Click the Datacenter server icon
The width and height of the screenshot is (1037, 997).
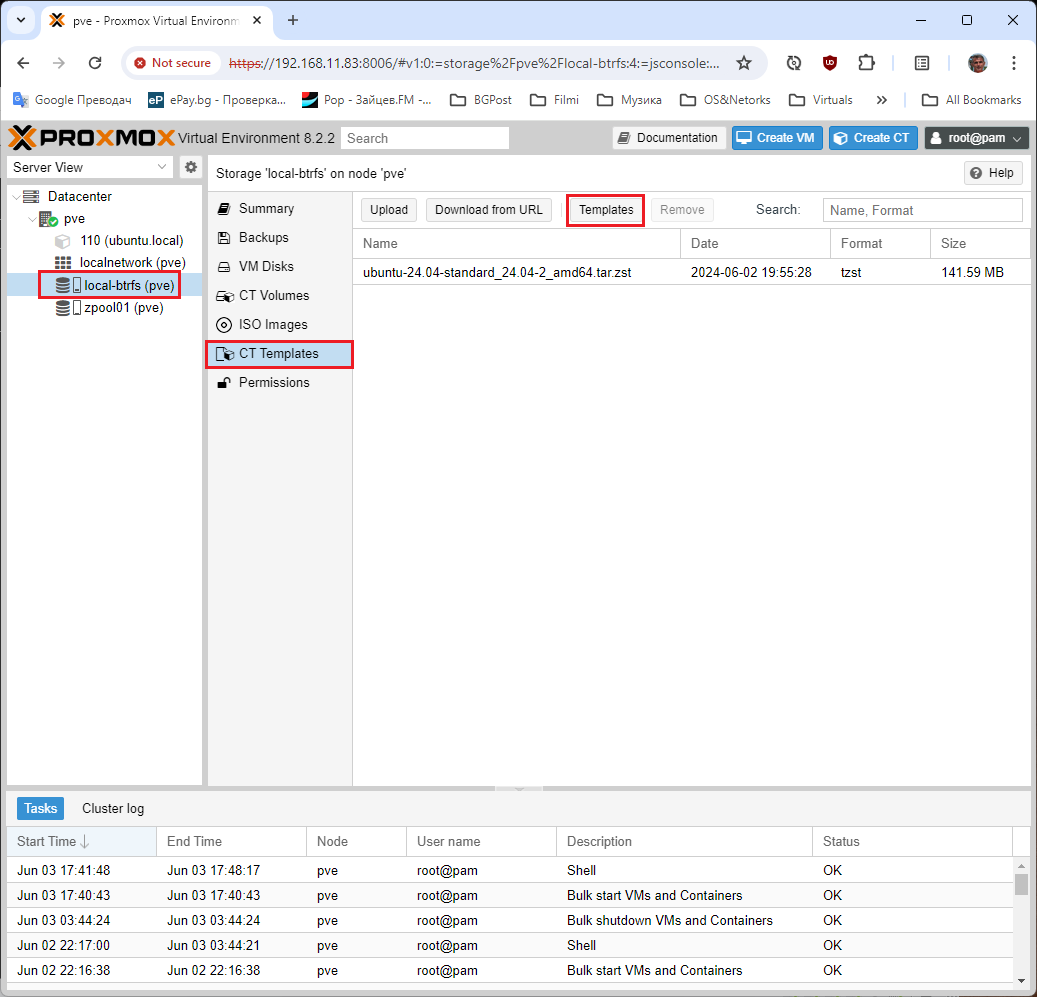[31, 196]
